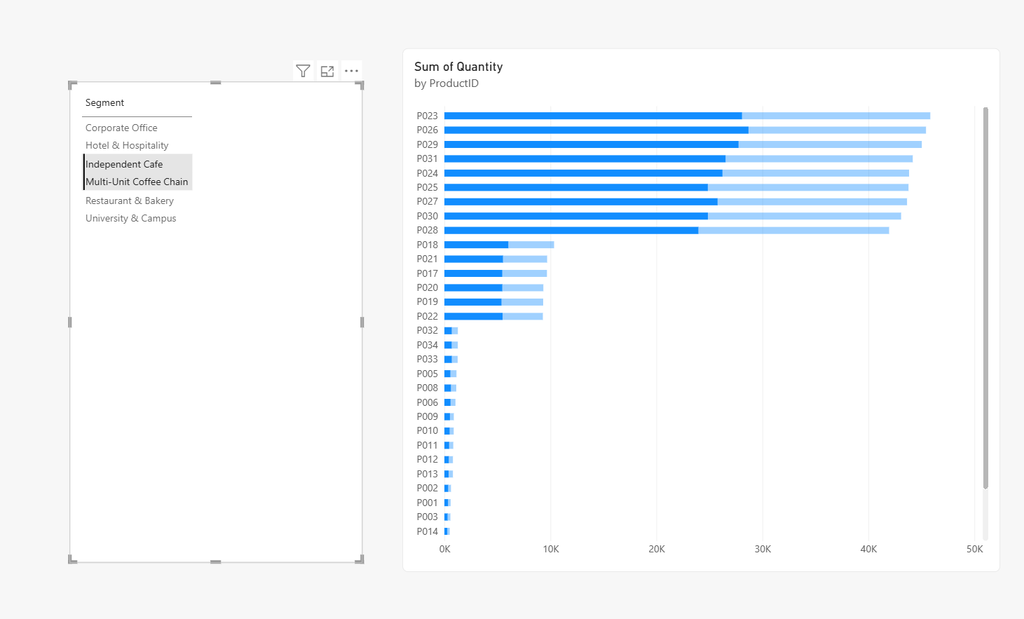Click the P017 product label
This screenshot has width=1024, height=619.
tap(427, 274)
